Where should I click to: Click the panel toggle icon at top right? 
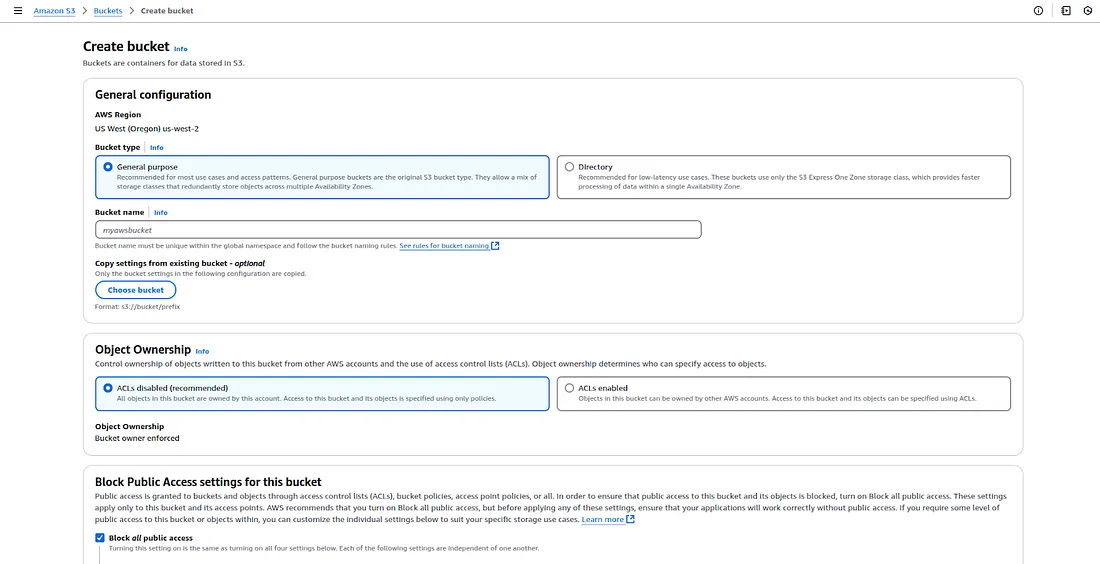click(1066, 11)
